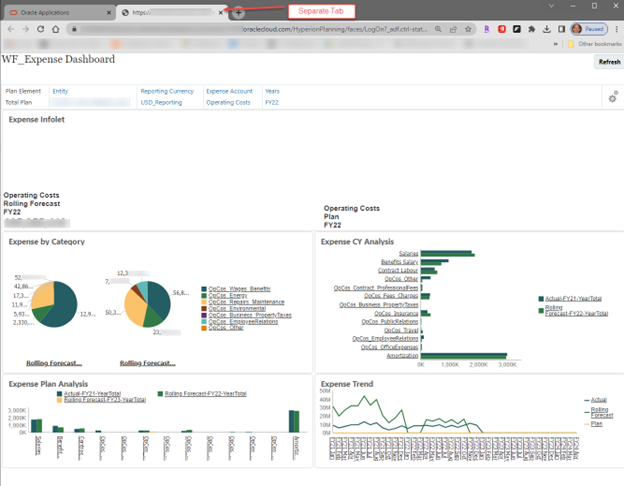Open the Other bookmarks folder

pos(595,44)
